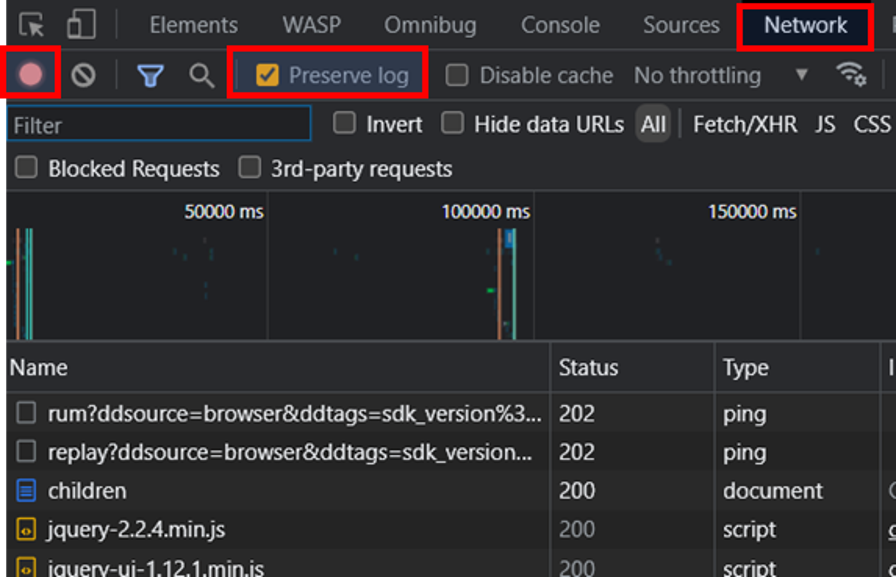Select the jquery-2.2.4.min.js request
The width and height of the screenshot is (896, 577).
[x=137, y=530]
